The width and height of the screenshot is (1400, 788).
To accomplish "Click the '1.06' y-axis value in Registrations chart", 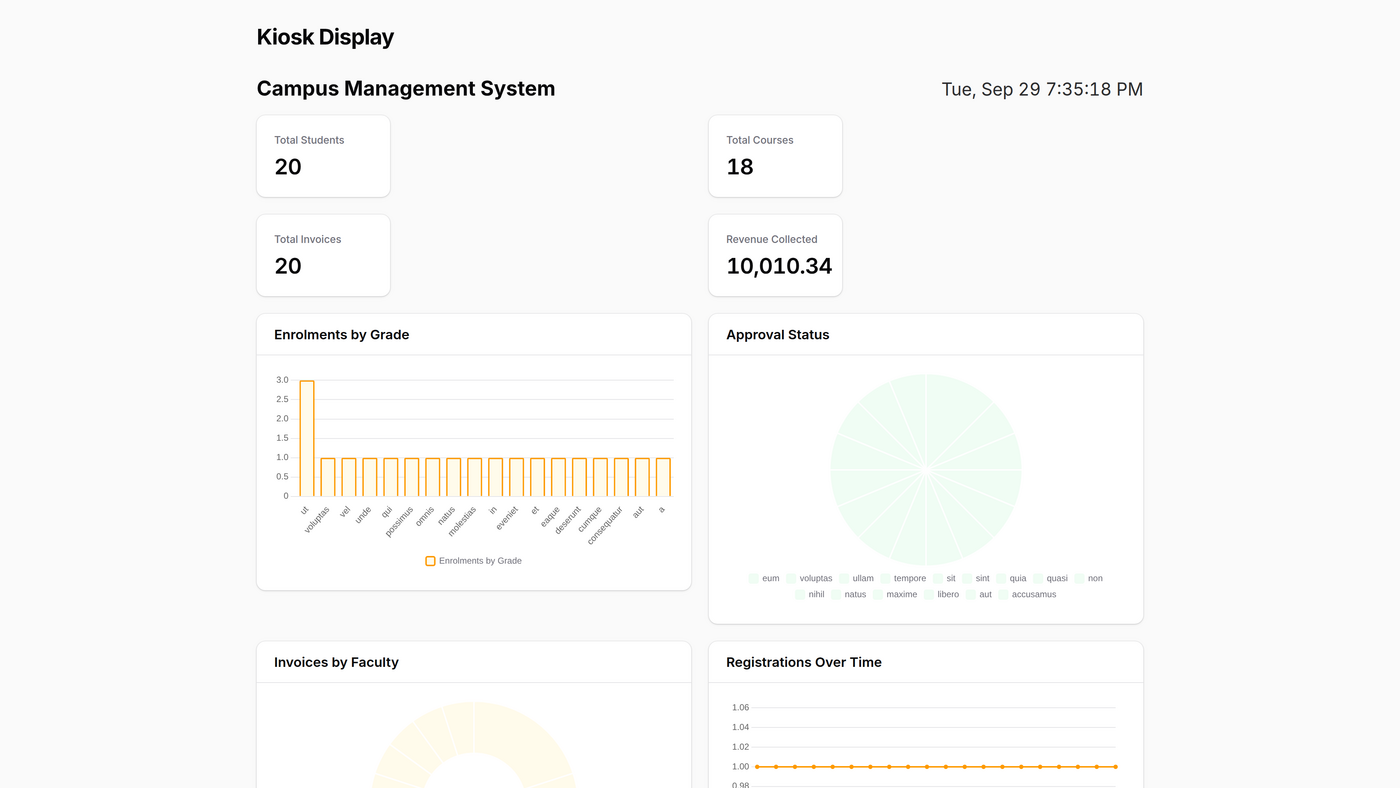I will [x=740, y=707].
